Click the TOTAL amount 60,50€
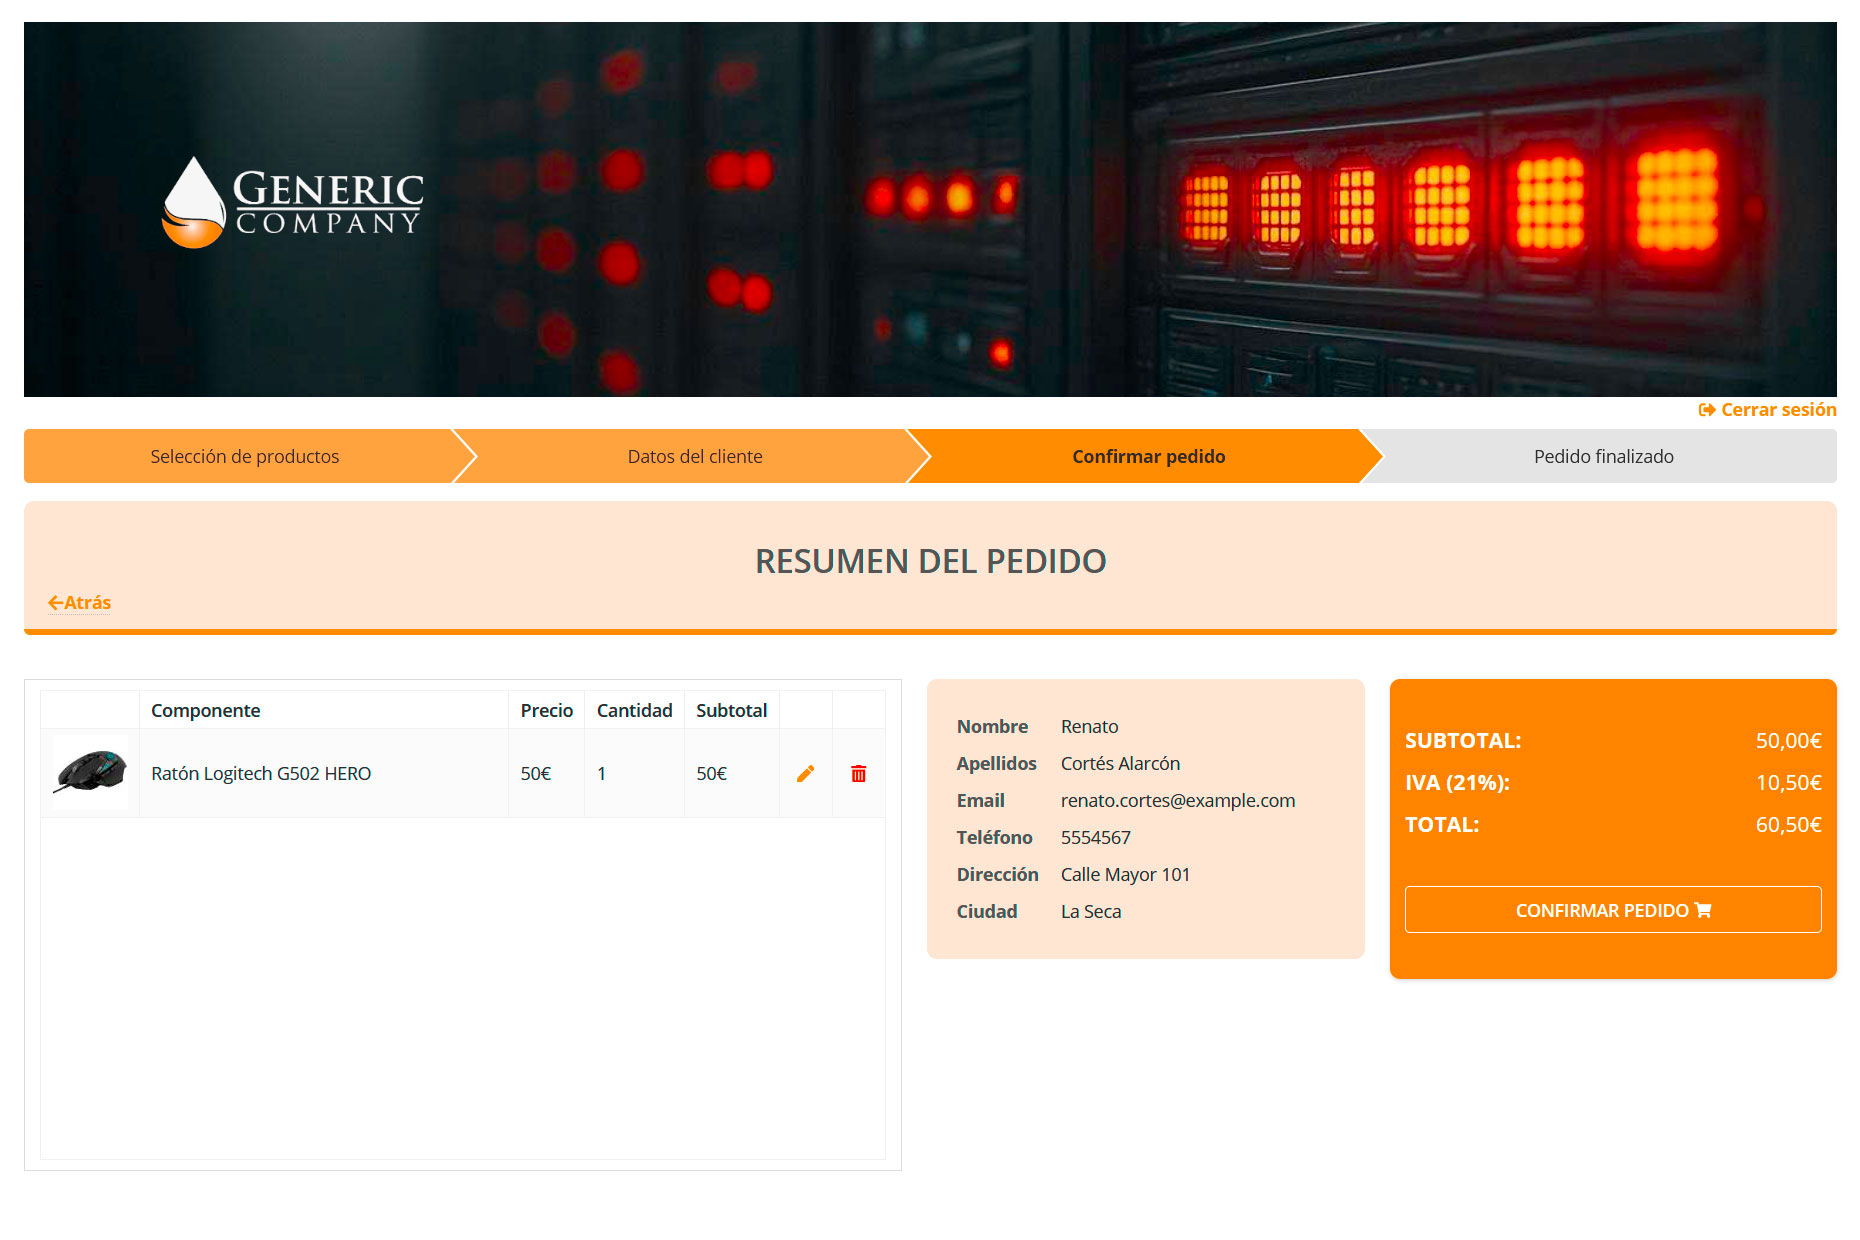Image resolution: width=1860 pixels, height=1240 pixels. pos(1788,825)
